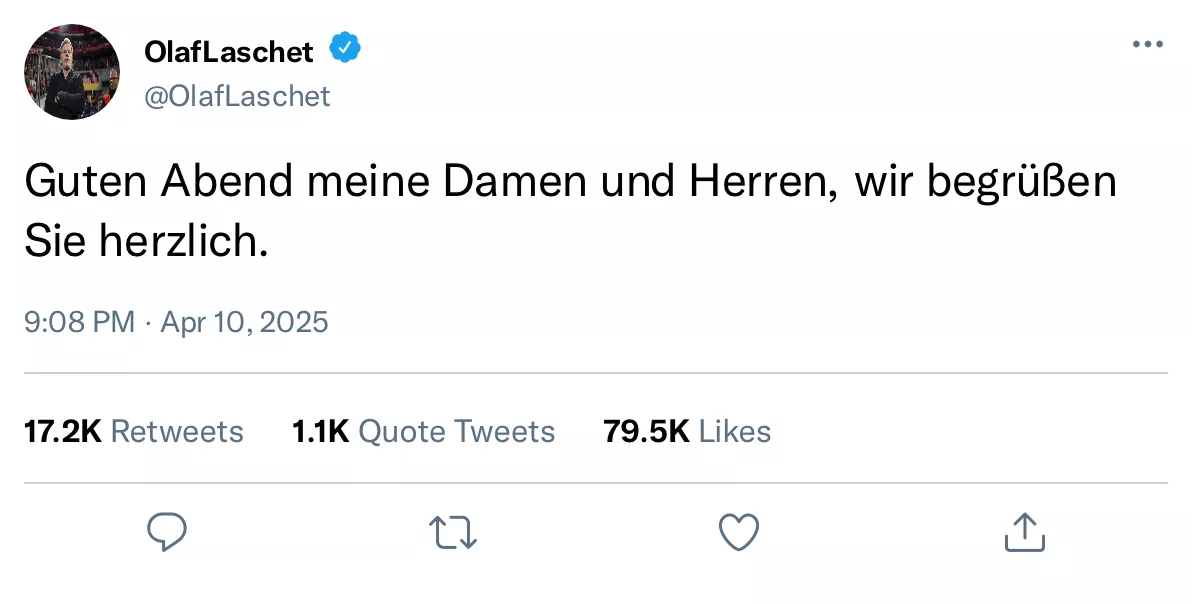Reply to the tweet via speech bubble icon
Viewport: 1192px width, 604px height.
(x=167, y=532)
